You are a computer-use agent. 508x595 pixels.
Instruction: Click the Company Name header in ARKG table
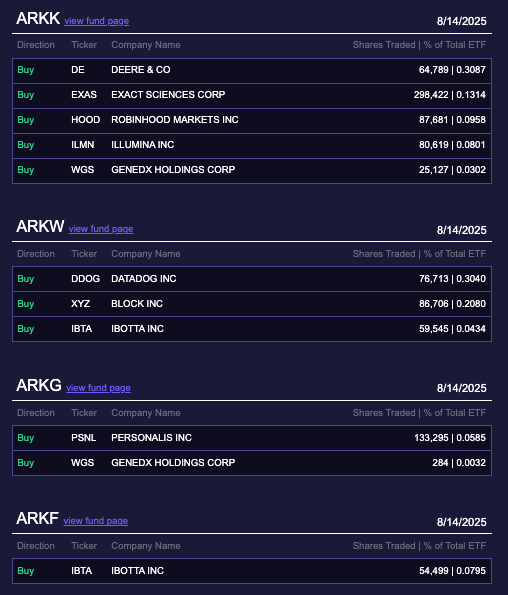coord(146,413)
